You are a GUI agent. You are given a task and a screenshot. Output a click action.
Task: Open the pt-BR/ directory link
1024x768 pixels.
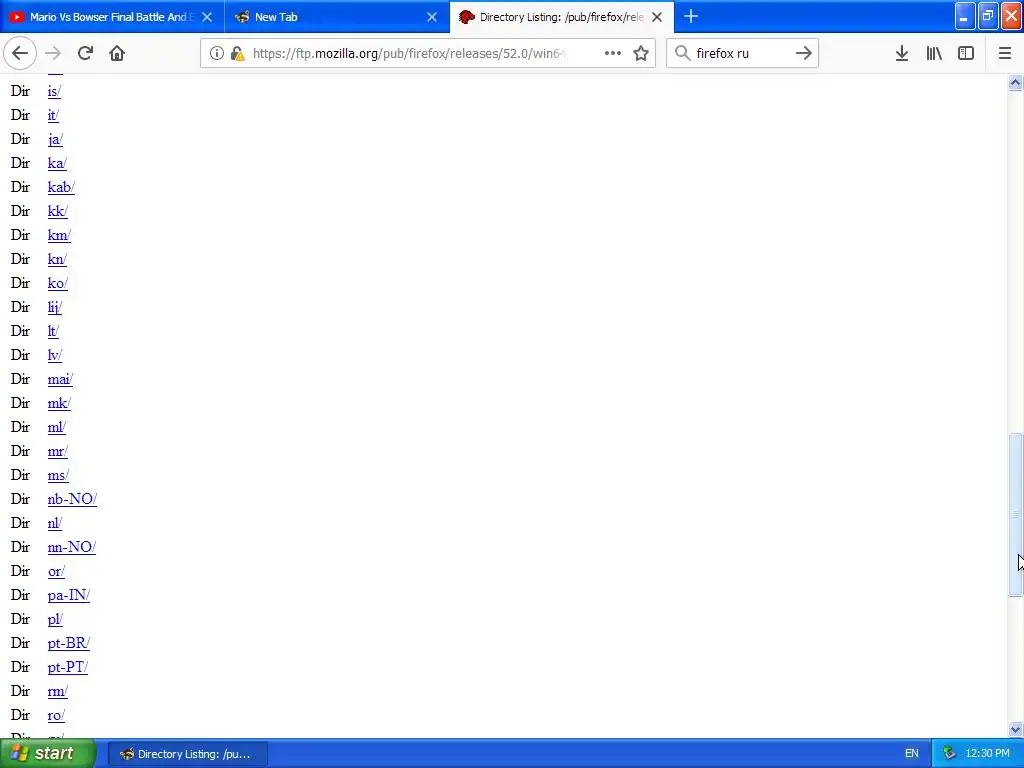coord(69,643)
